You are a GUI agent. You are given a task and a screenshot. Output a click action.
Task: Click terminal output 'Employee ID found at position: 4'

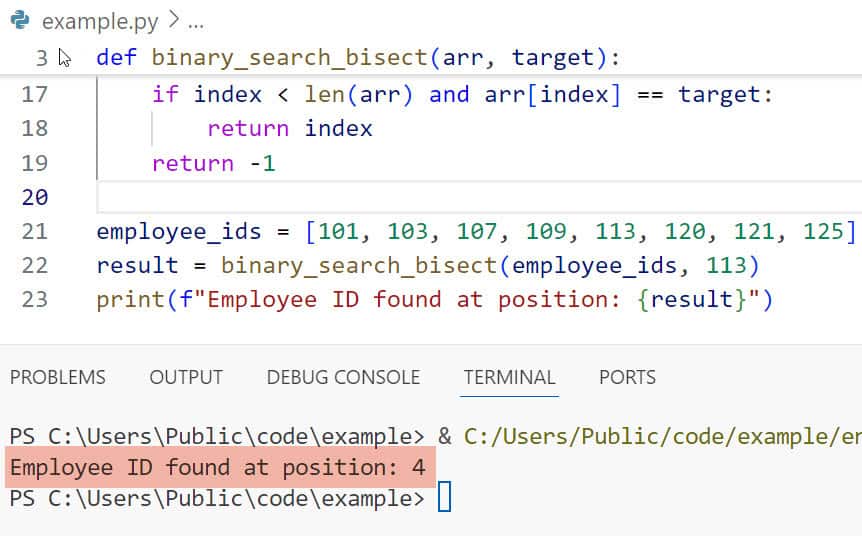click(x=218, y=468)
